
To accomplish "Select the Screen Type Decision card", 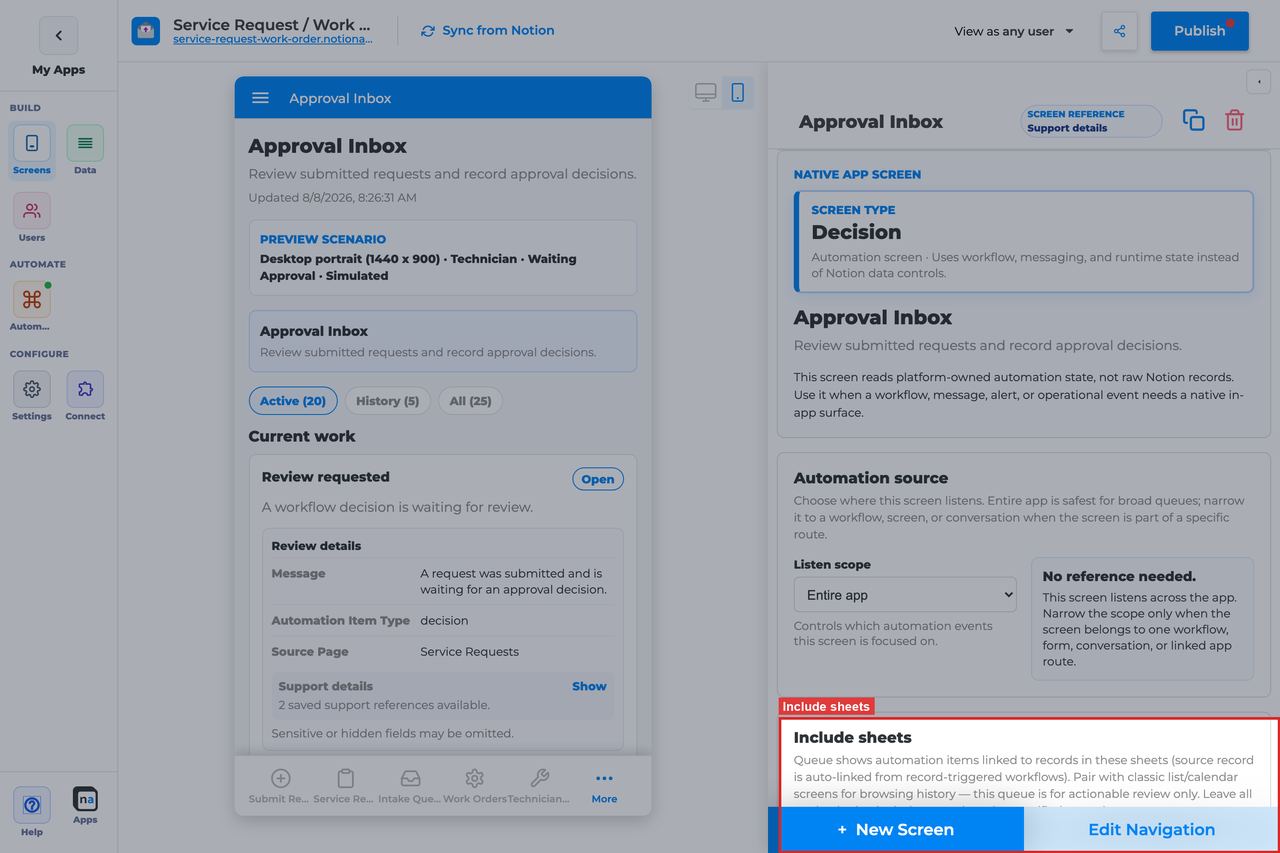I will click(x=1023, y=241).
